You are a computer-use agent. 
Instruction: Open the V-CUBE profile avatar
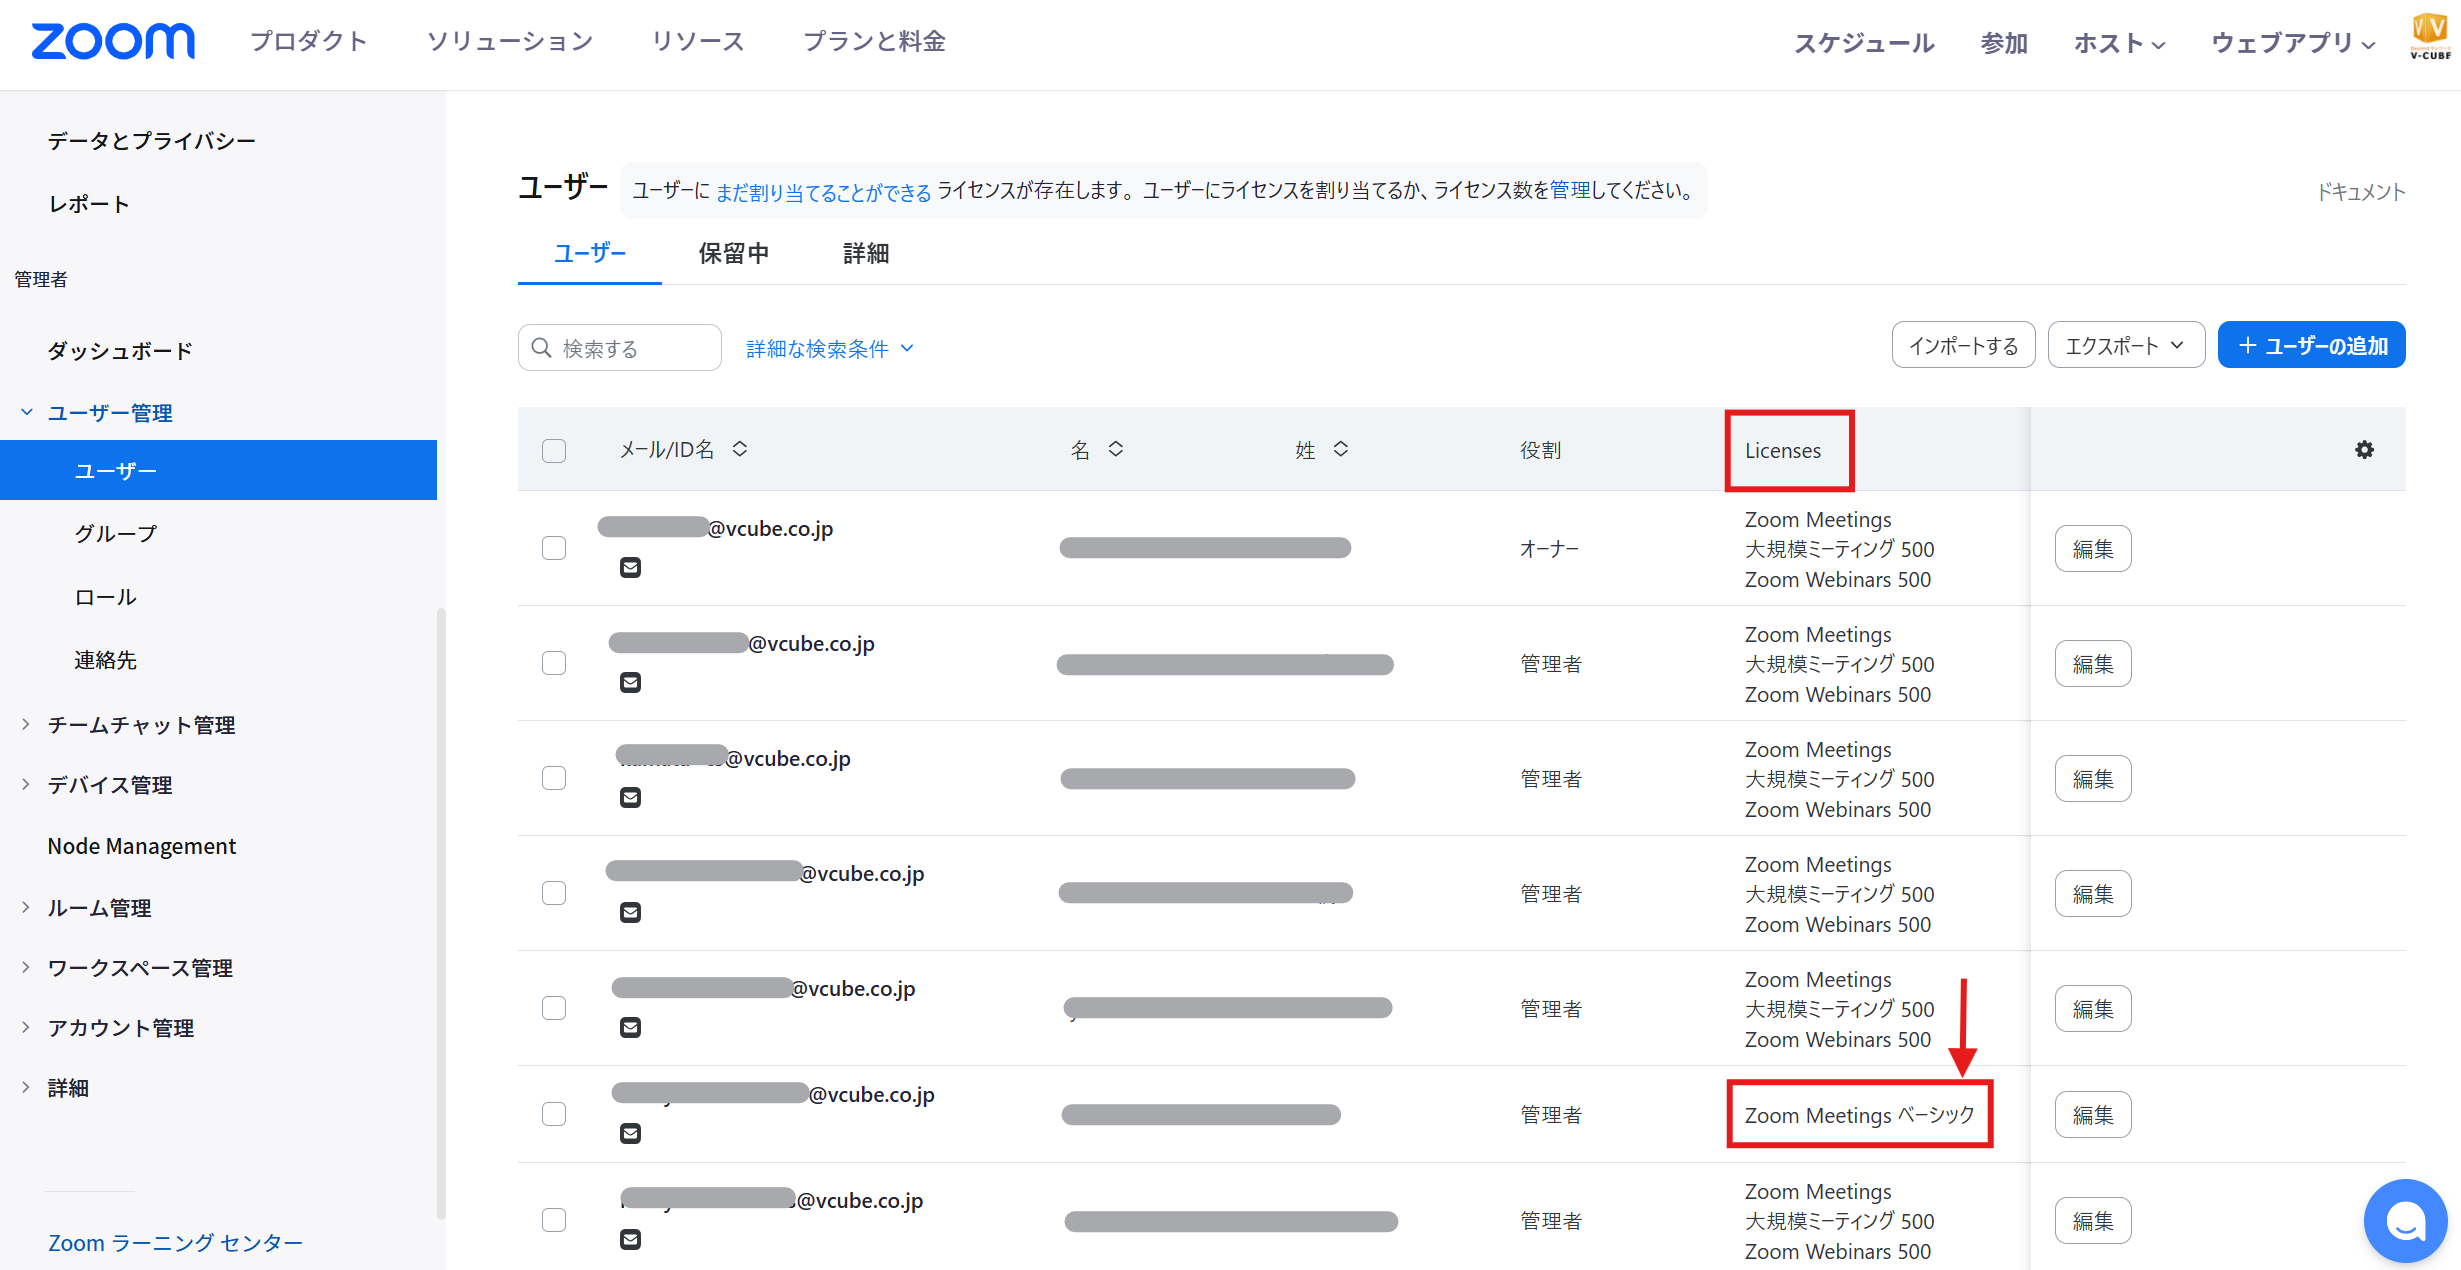(x=2429, y=37)
